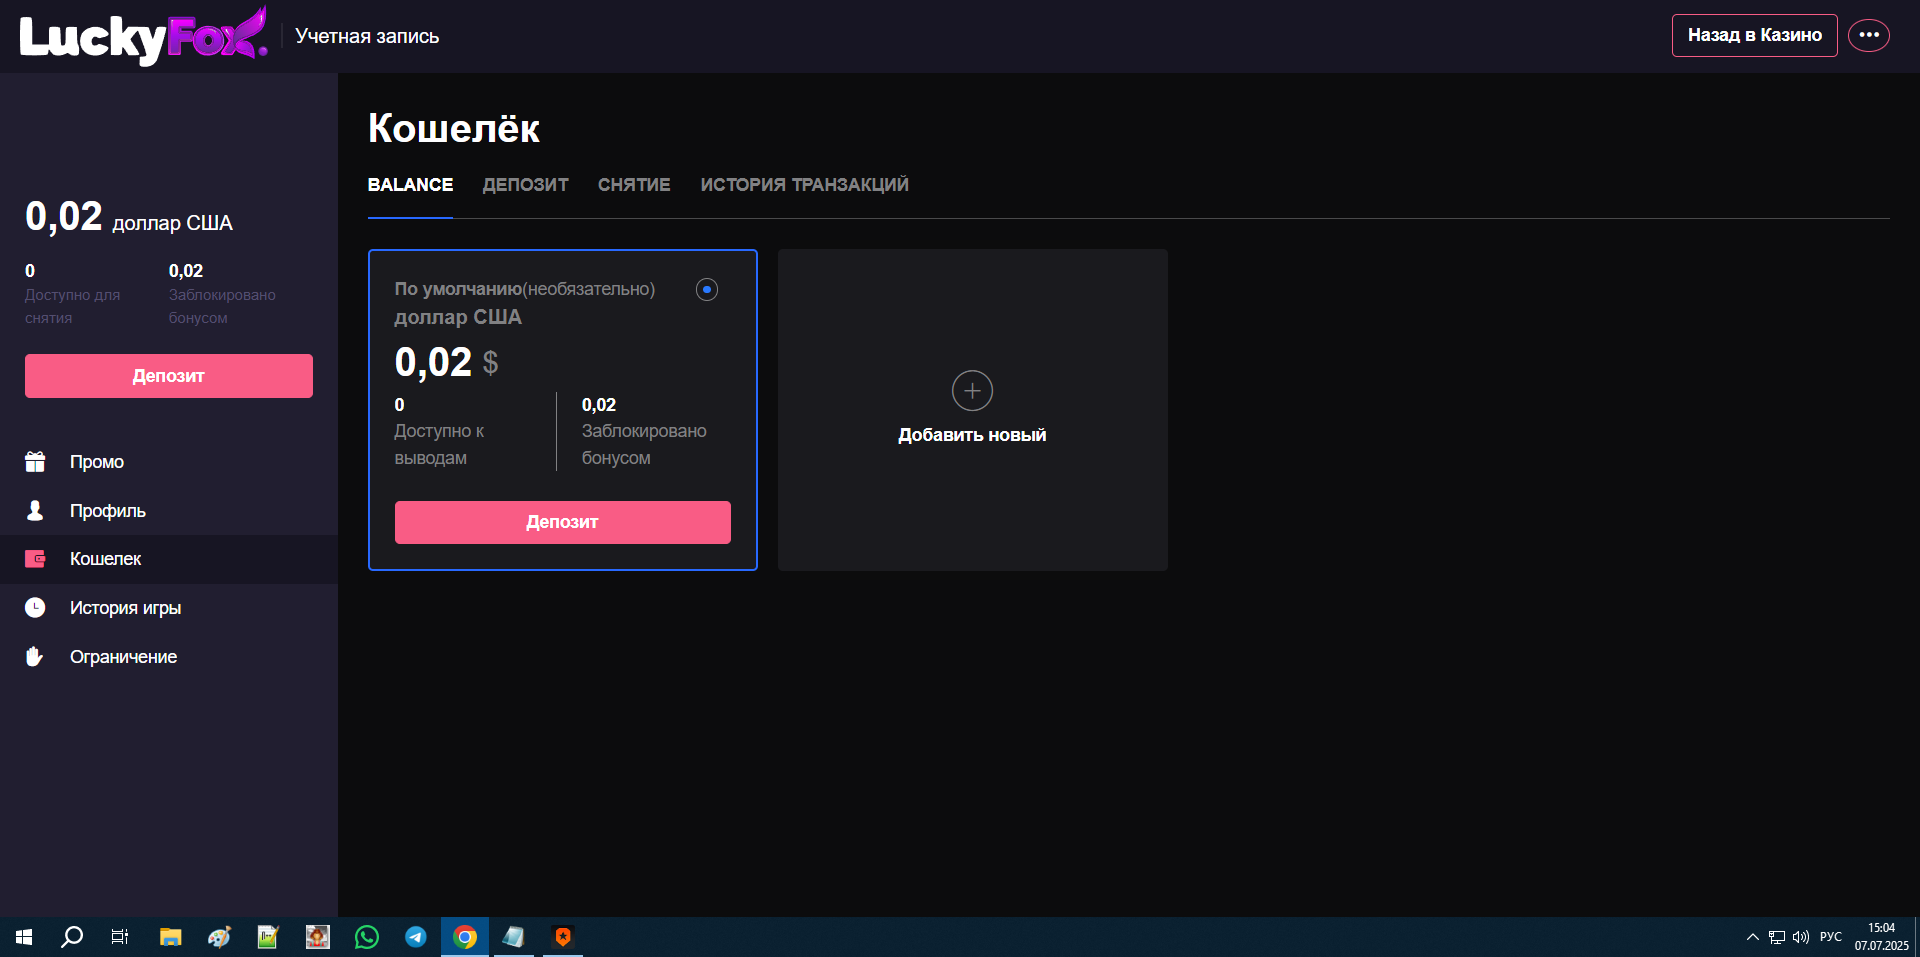Click the РУС language indicator
1920x957 pixels.
pos(1830,937)
